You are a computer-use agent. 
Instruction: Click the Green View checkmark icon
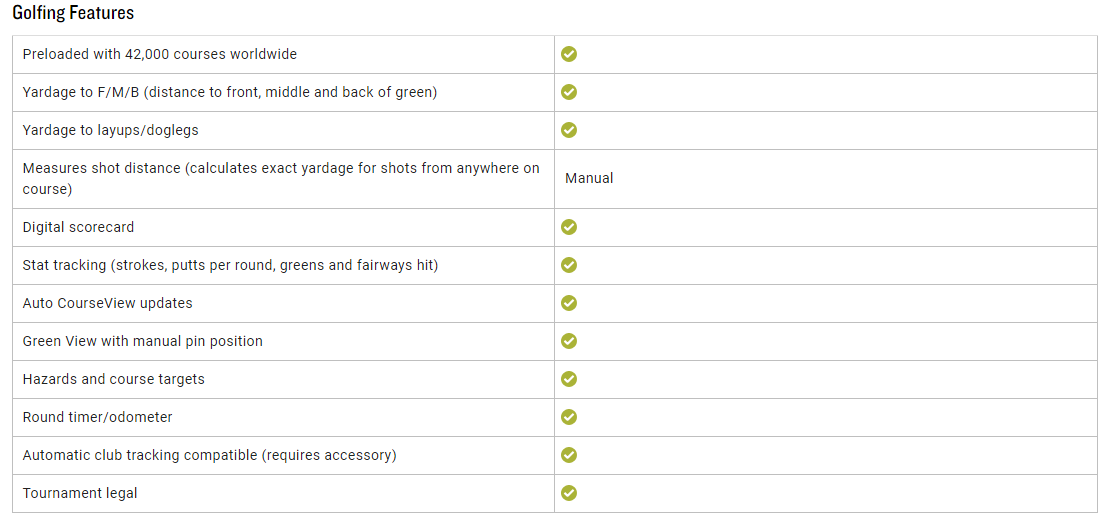(569, 341)
